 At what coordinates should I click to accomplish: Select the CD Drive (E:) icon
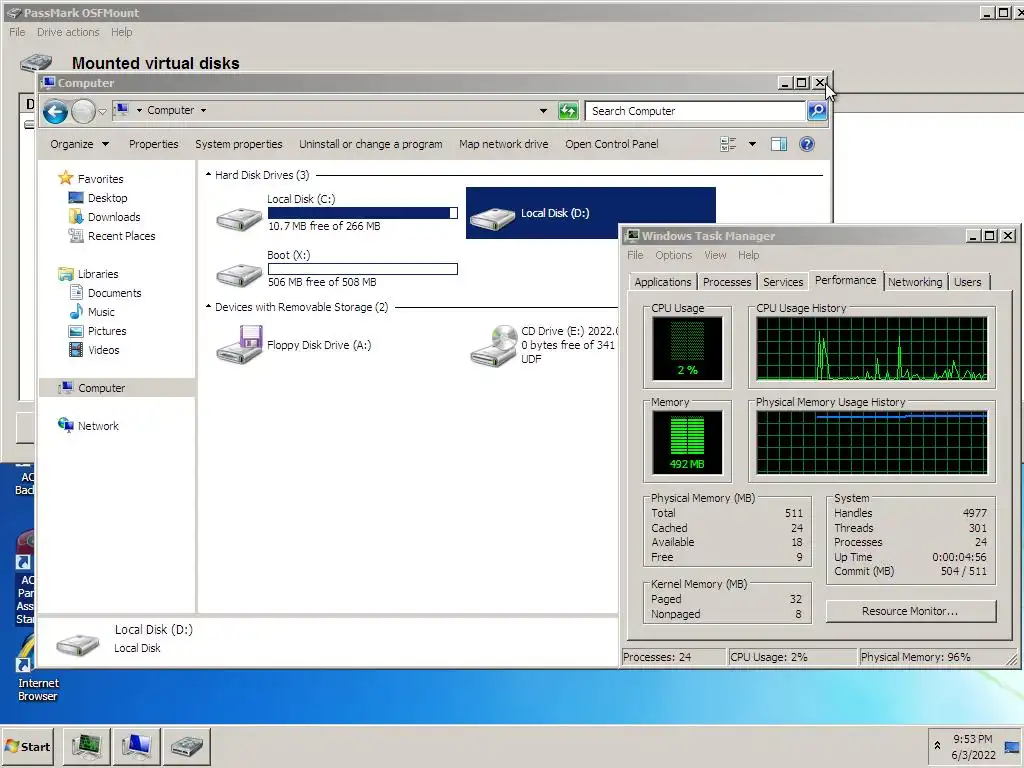[x=494, y=346]
